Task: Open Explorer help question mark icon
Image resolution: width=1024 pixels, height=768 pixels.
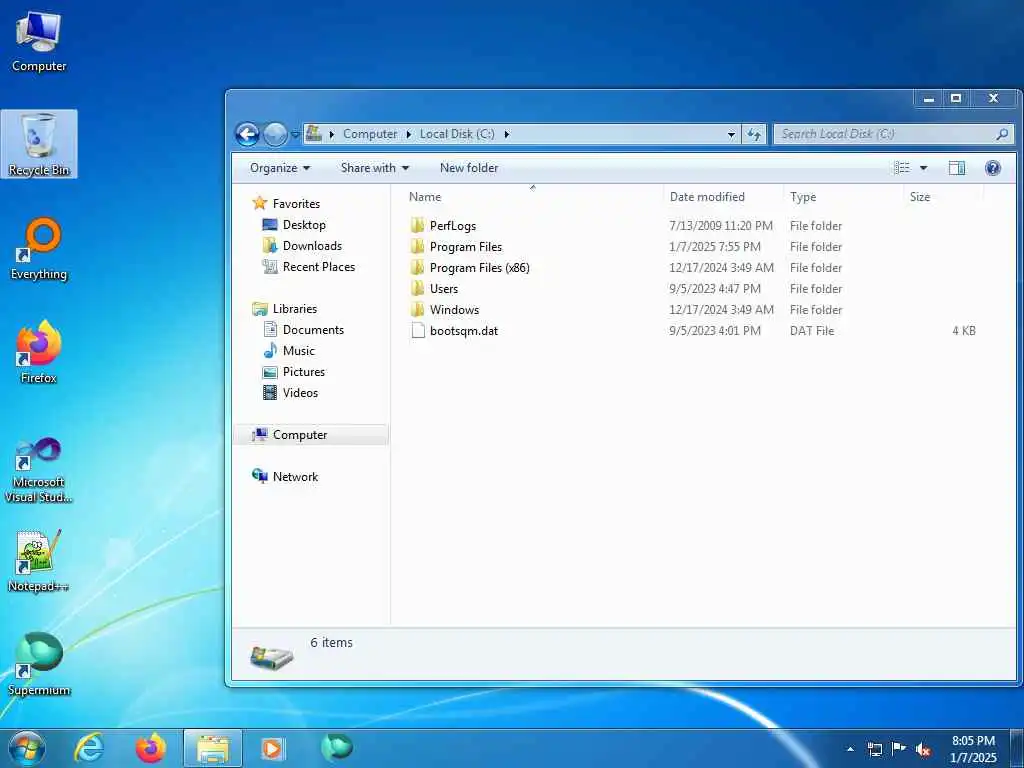Action: point(993,168)
